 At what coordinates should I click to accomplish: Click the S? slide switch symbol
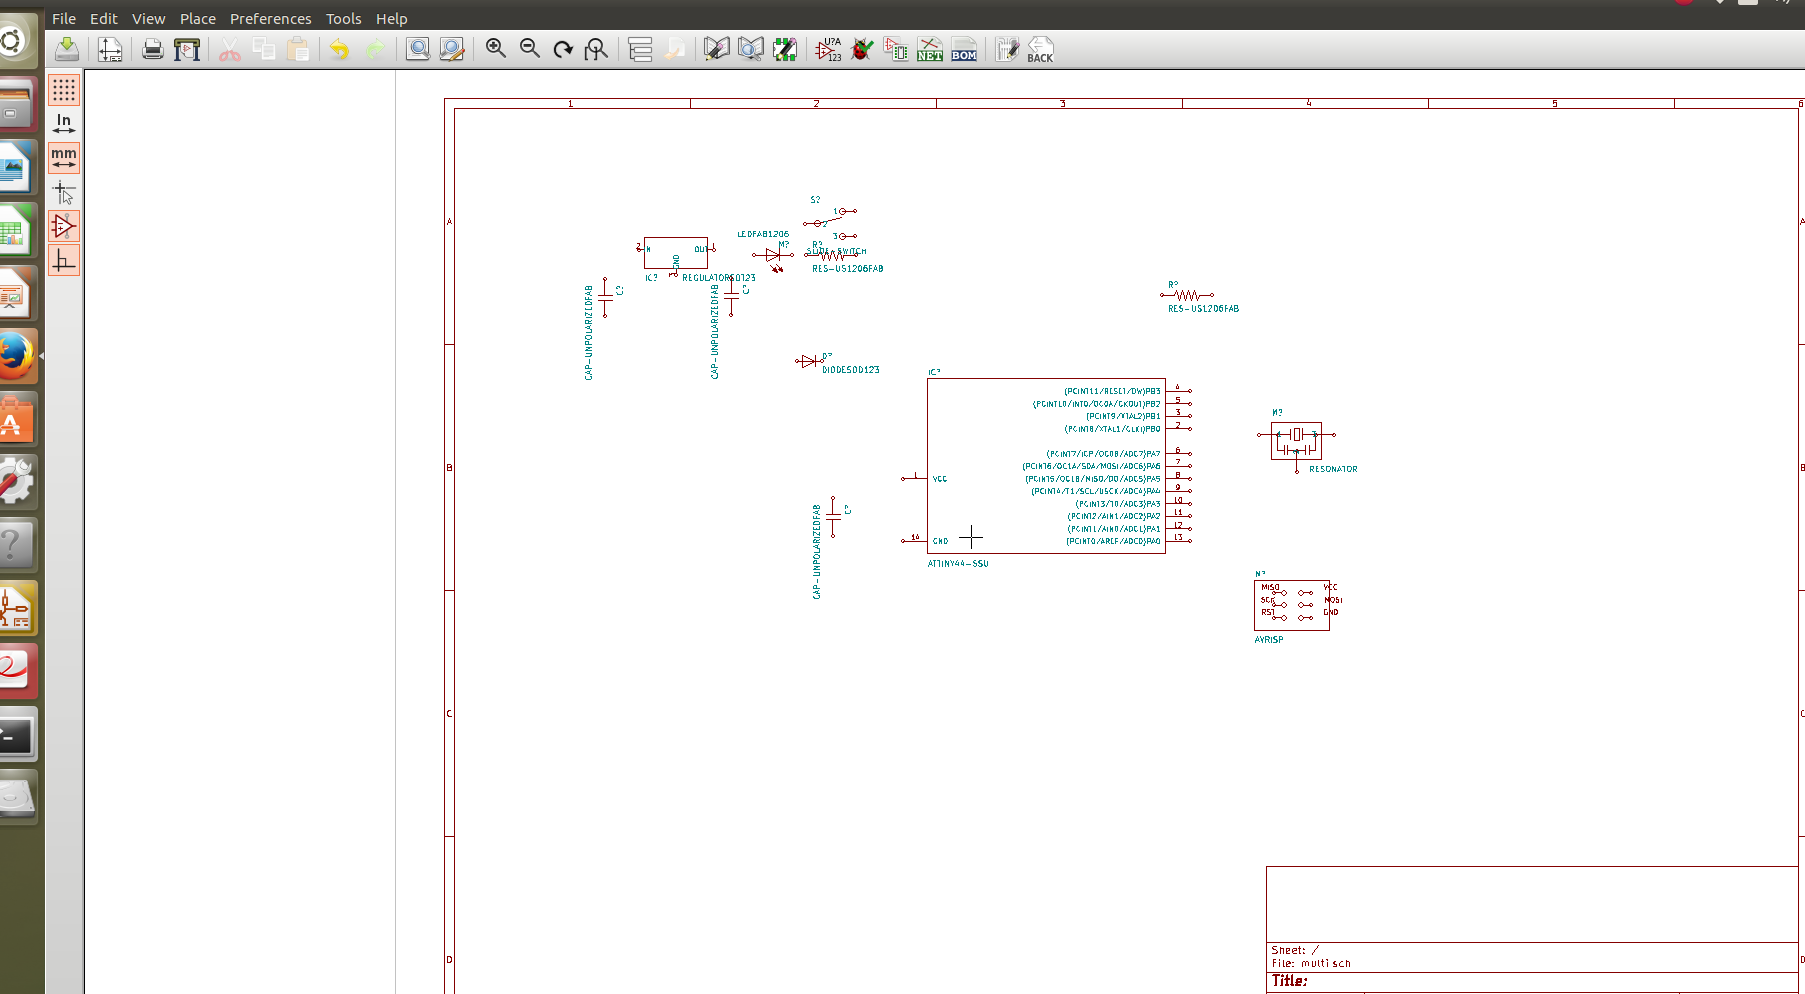[830, 223]
